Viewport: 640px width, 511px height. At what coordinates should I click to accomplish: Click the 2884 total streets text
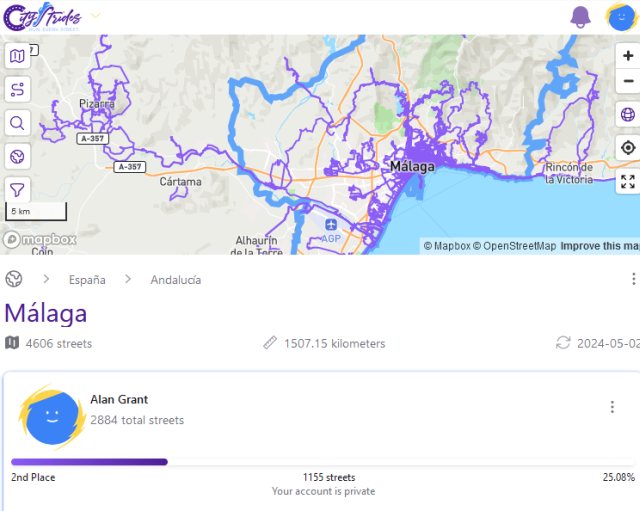[x=137, y=420]
